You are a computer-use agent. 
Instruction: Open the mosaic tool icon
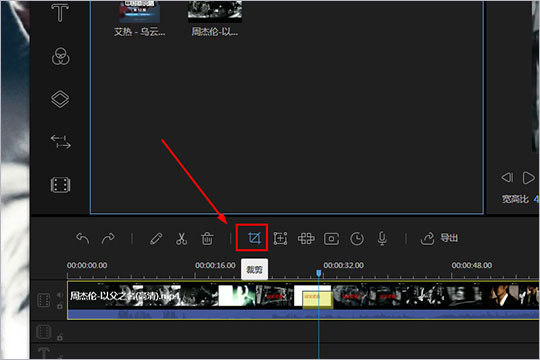click(x=306, y=238)
